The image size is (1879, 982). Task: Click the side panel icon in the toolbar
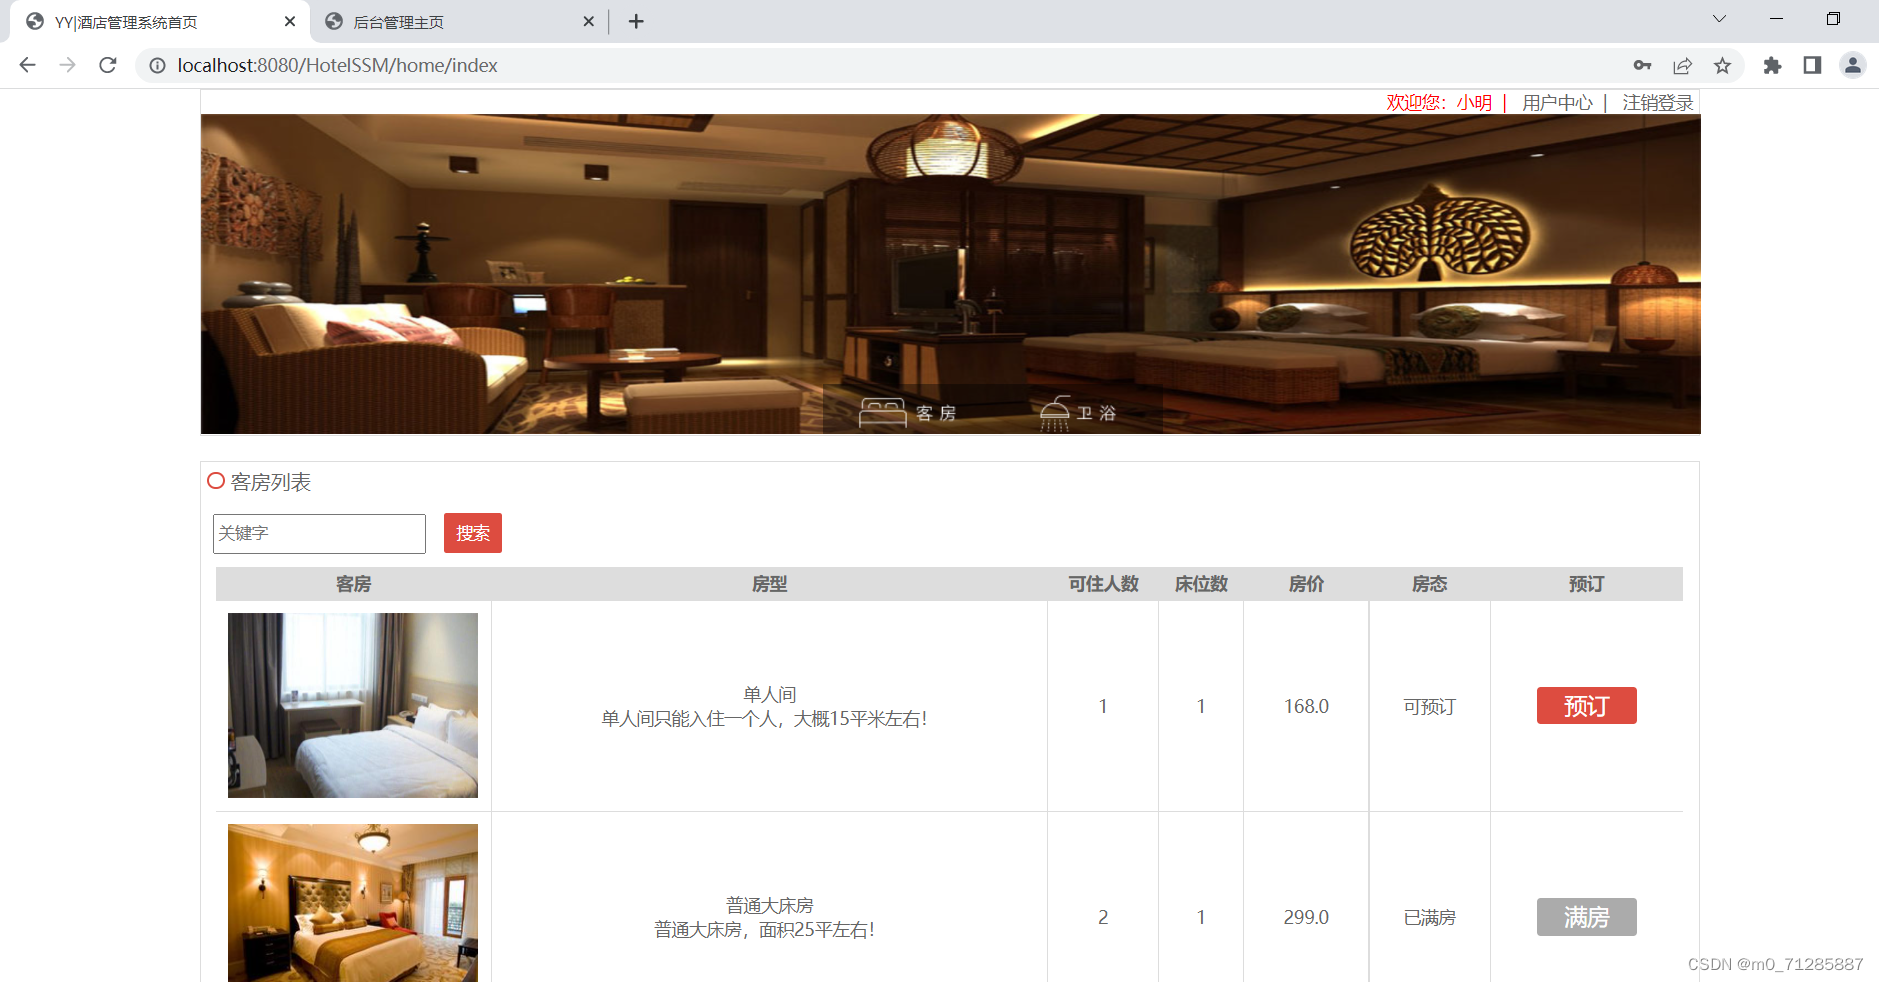1812,65
